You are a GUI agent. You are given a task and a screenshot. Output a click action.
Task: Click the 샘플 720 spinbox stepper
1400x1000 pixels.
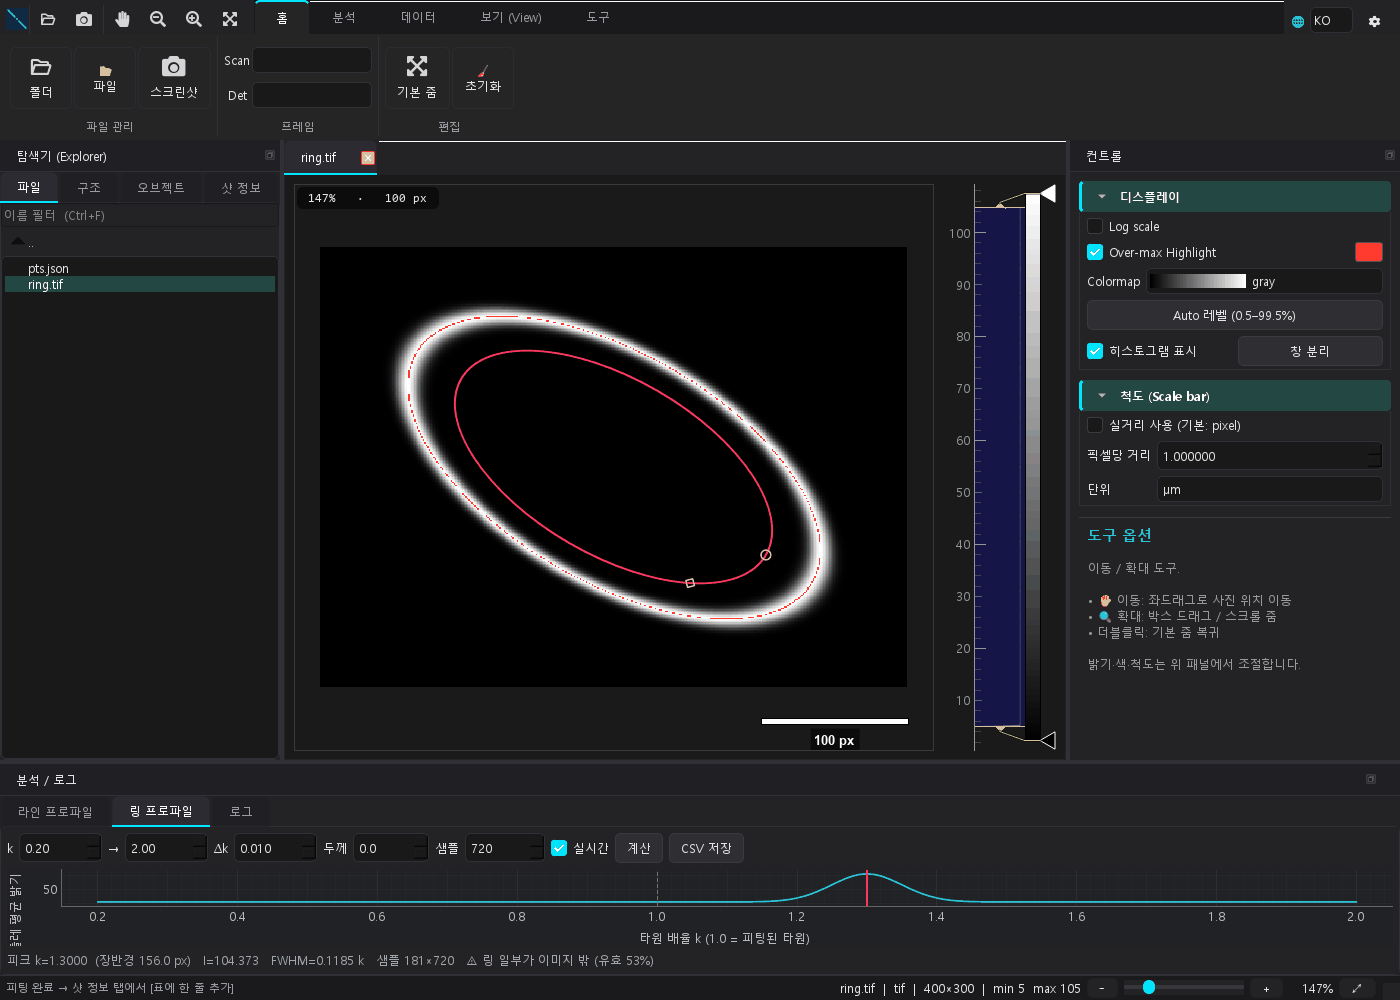[x=536, y=848]
